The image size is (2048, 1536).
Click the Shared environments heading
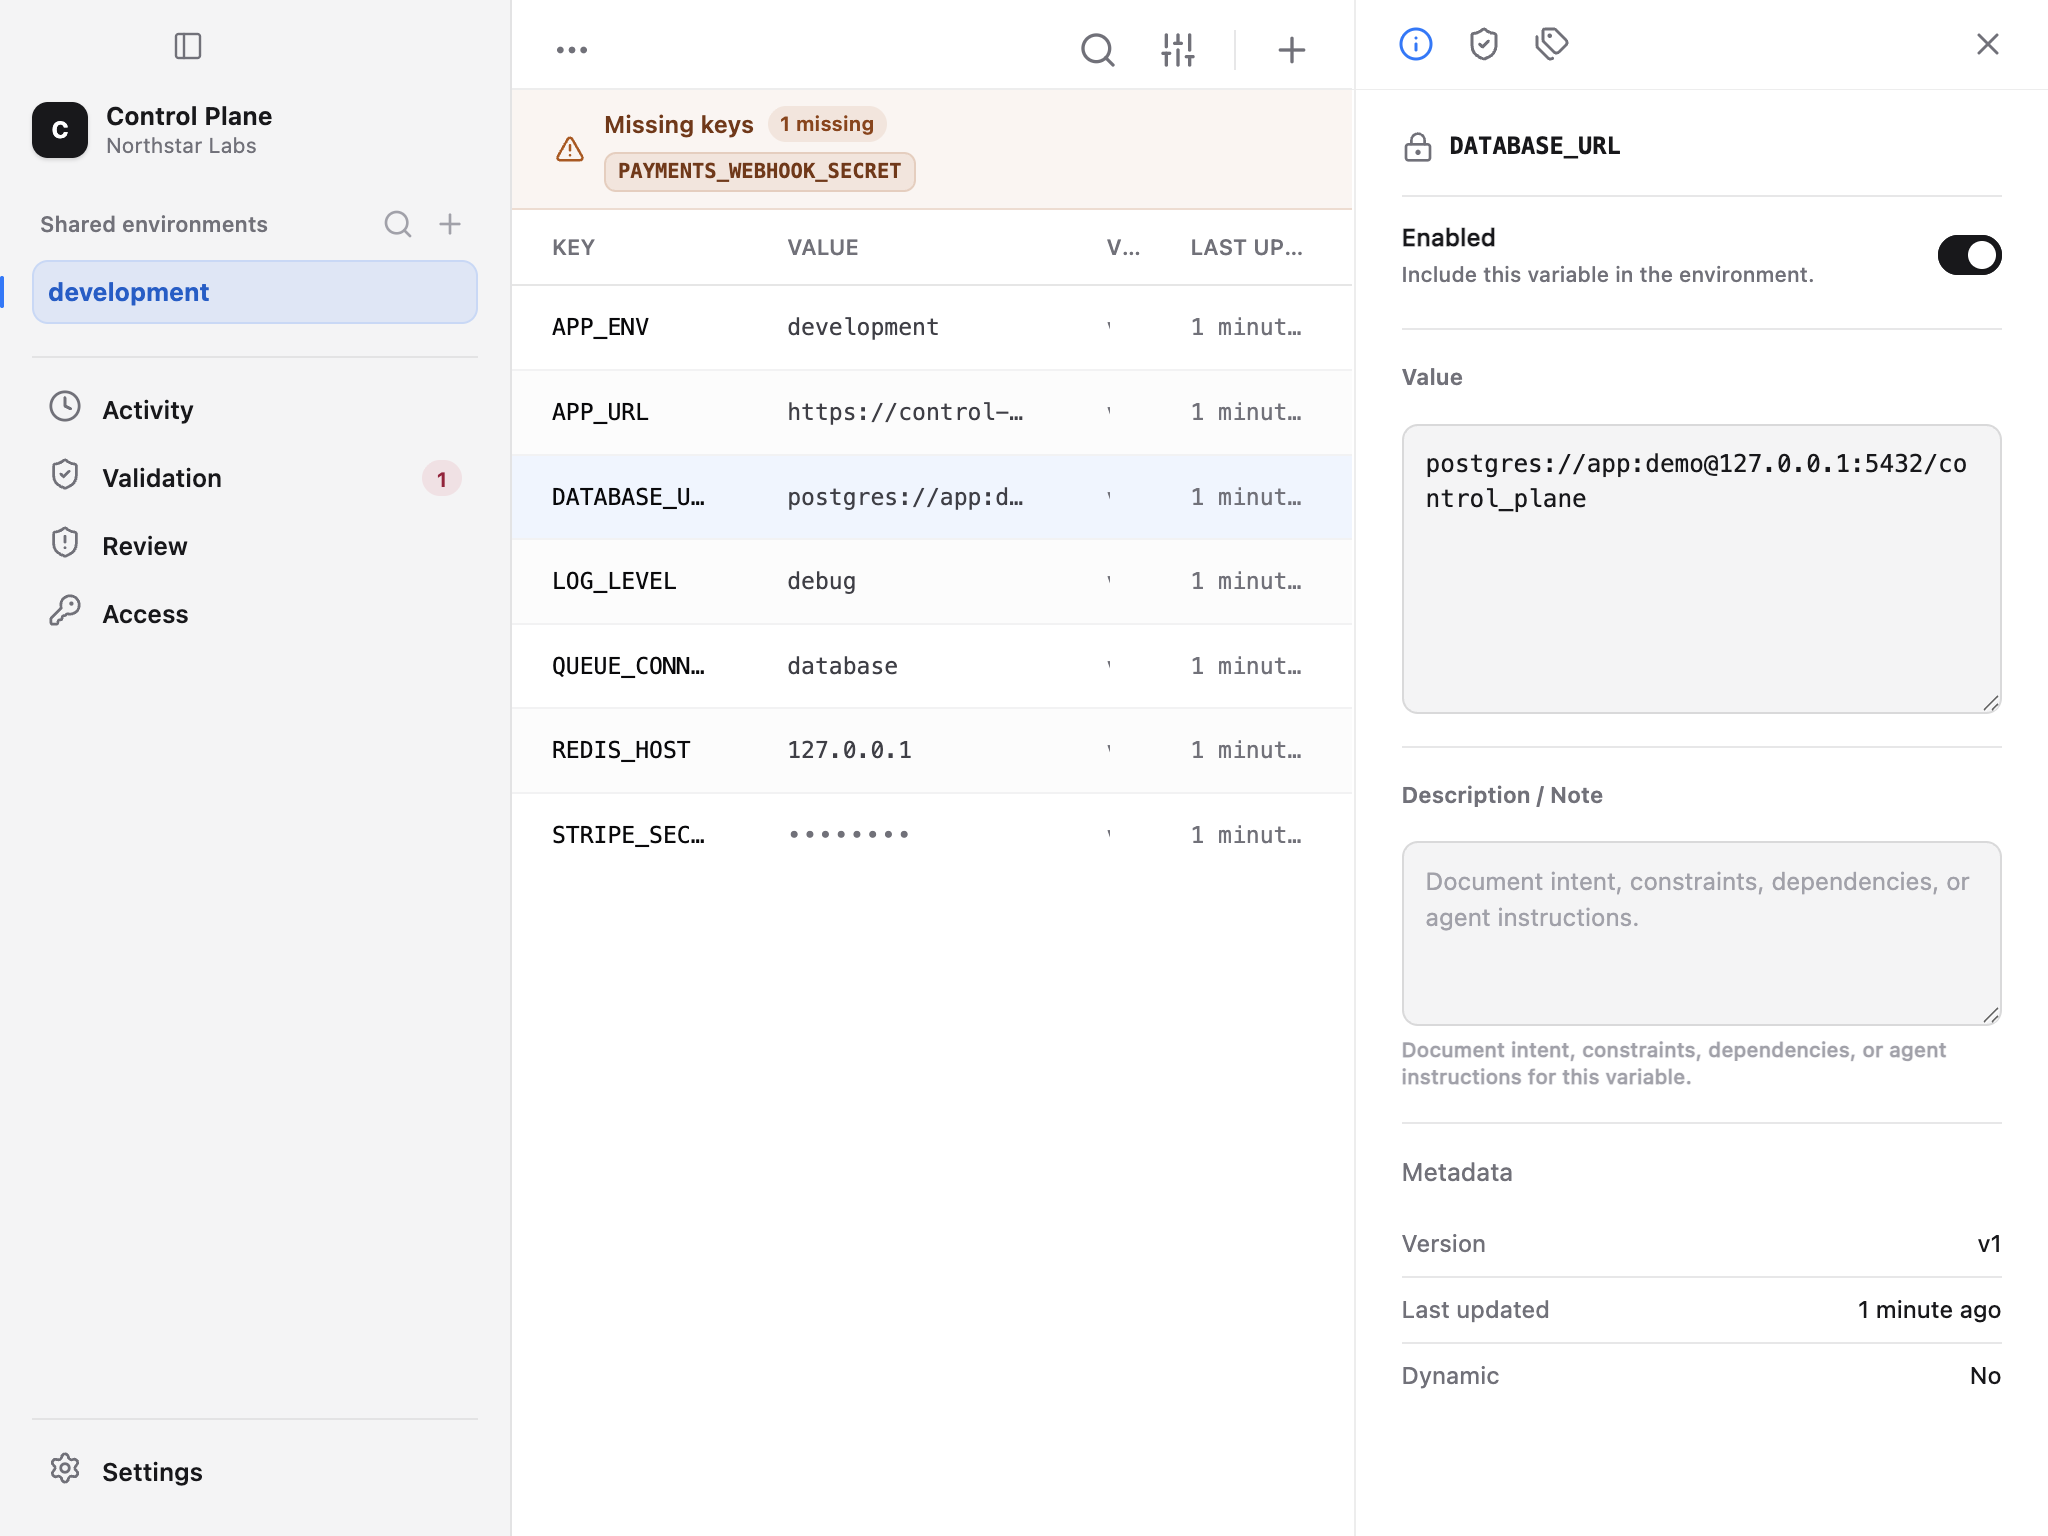click(x=154, y=224)
